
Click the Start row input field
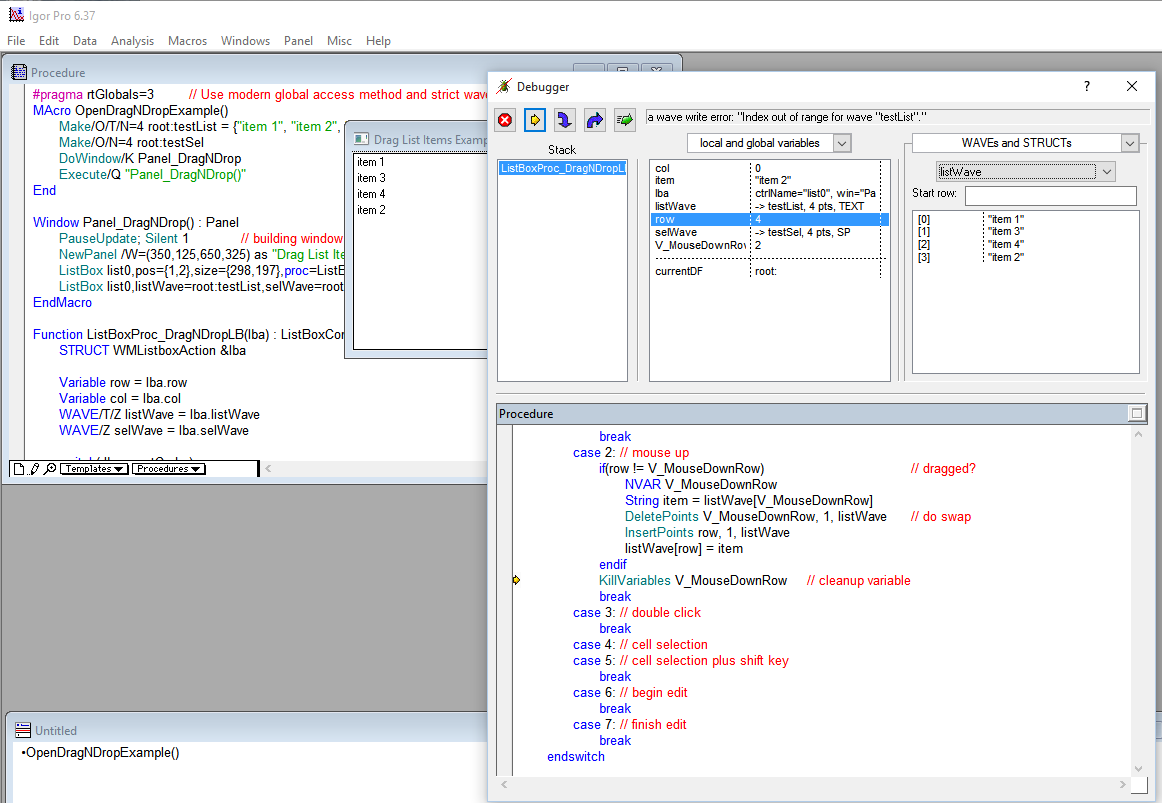click(x=1050, y=196)
